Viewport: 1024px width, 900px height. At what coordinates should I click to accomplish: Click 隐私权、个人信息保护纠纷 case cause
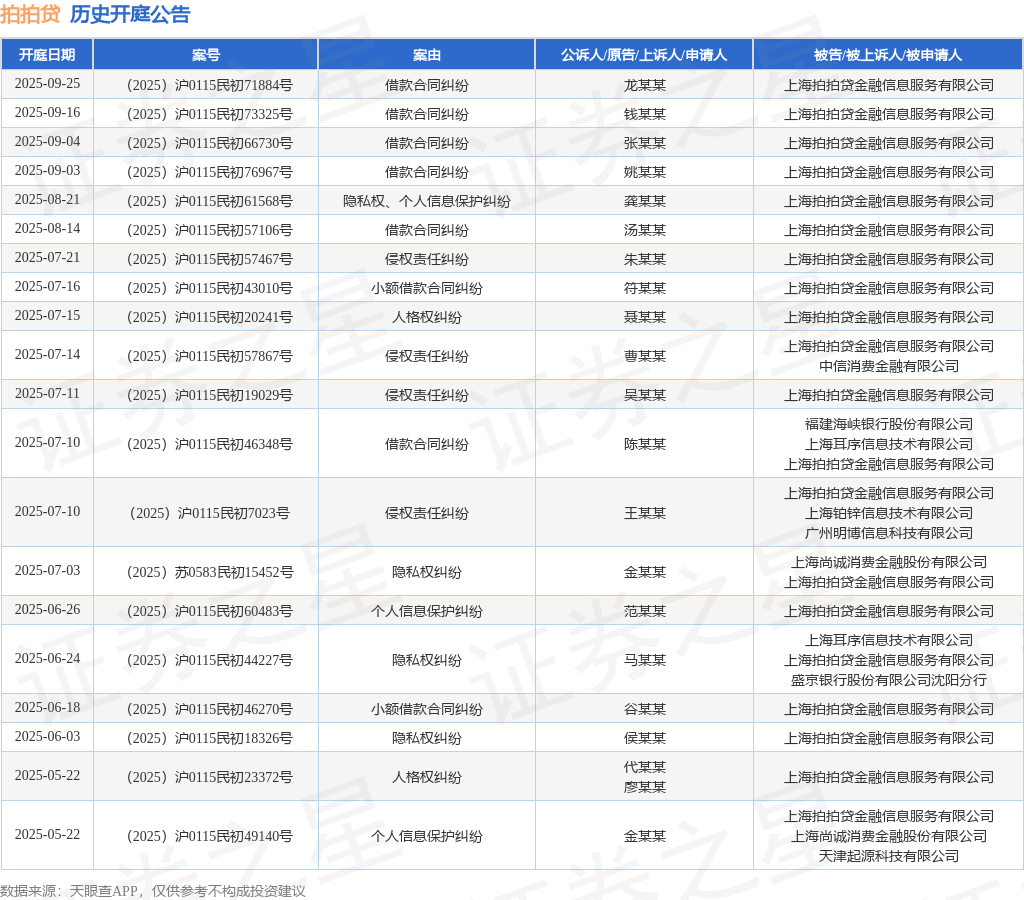pyautogui.click(x=426, y=201)
